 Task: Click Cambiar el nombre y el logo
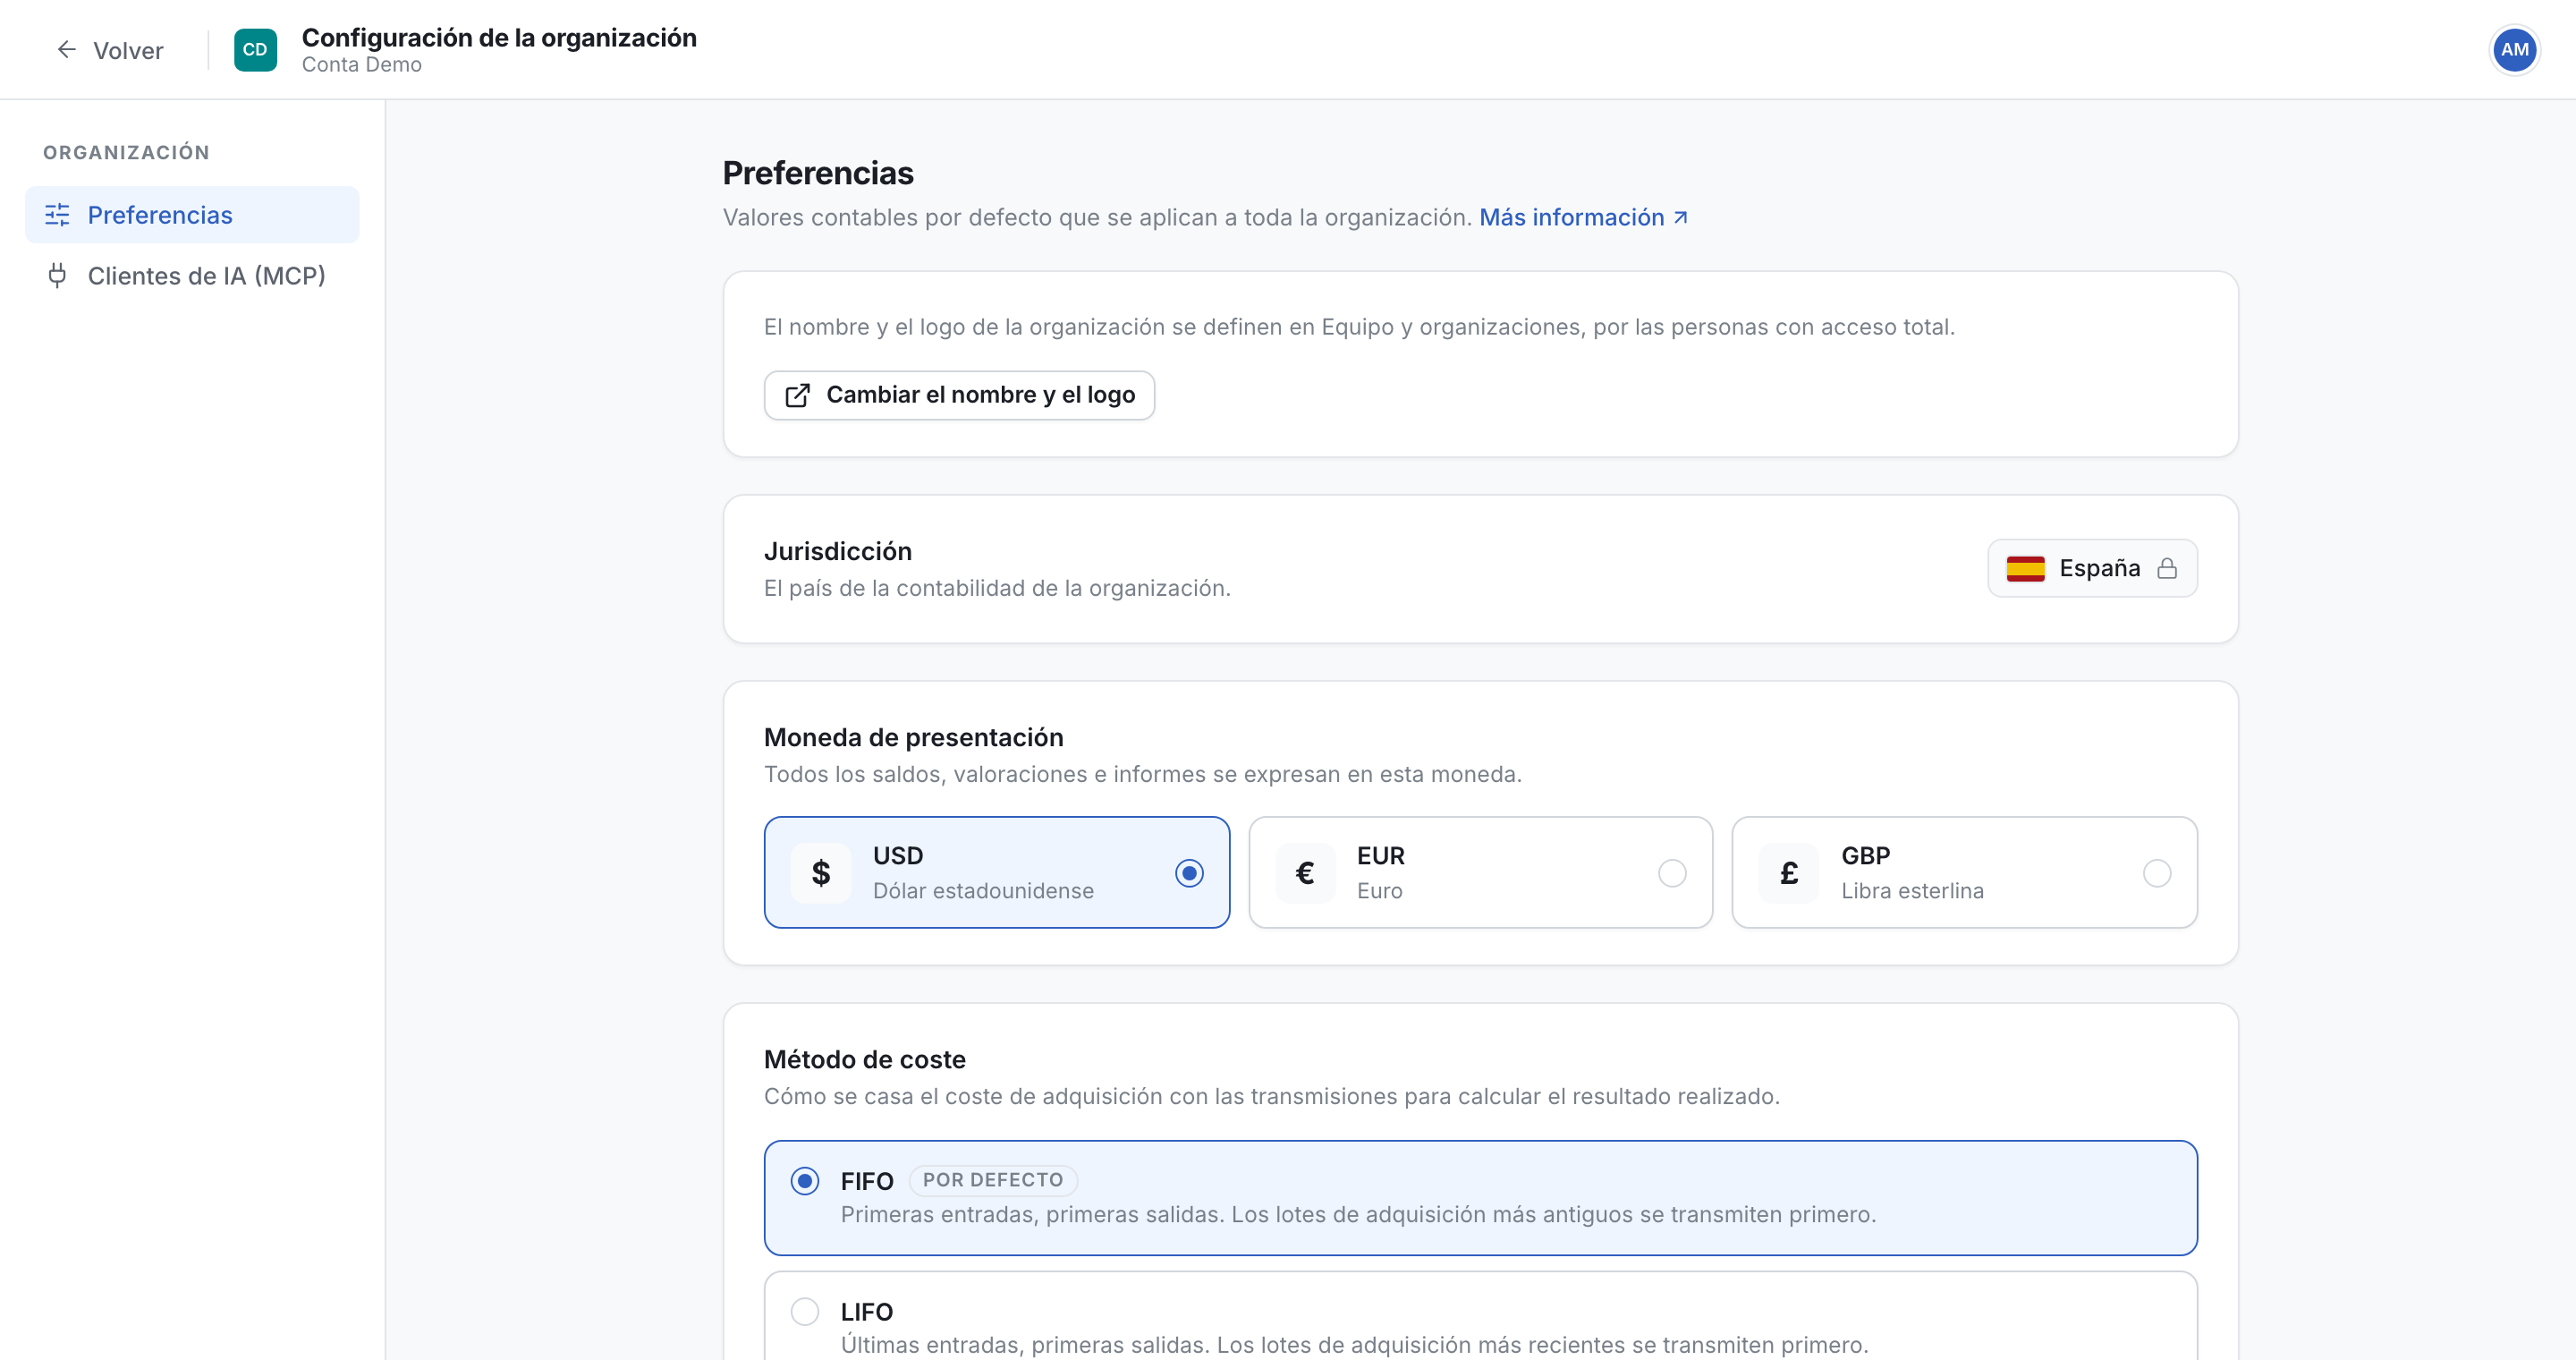click(x=959, y=395)
